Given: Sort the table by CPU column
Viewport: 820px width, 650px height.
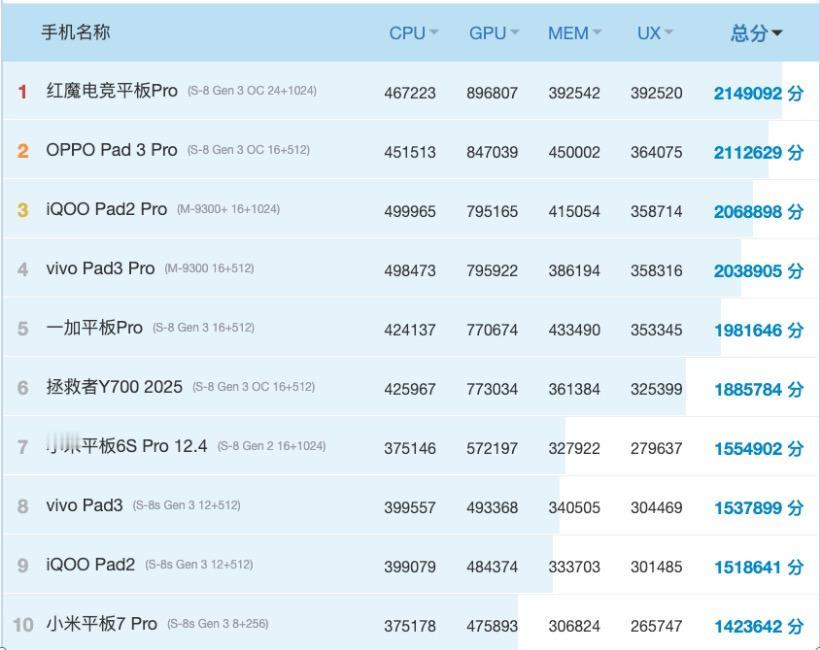Looking at the screenshot, I should click(x=413, y=33).
